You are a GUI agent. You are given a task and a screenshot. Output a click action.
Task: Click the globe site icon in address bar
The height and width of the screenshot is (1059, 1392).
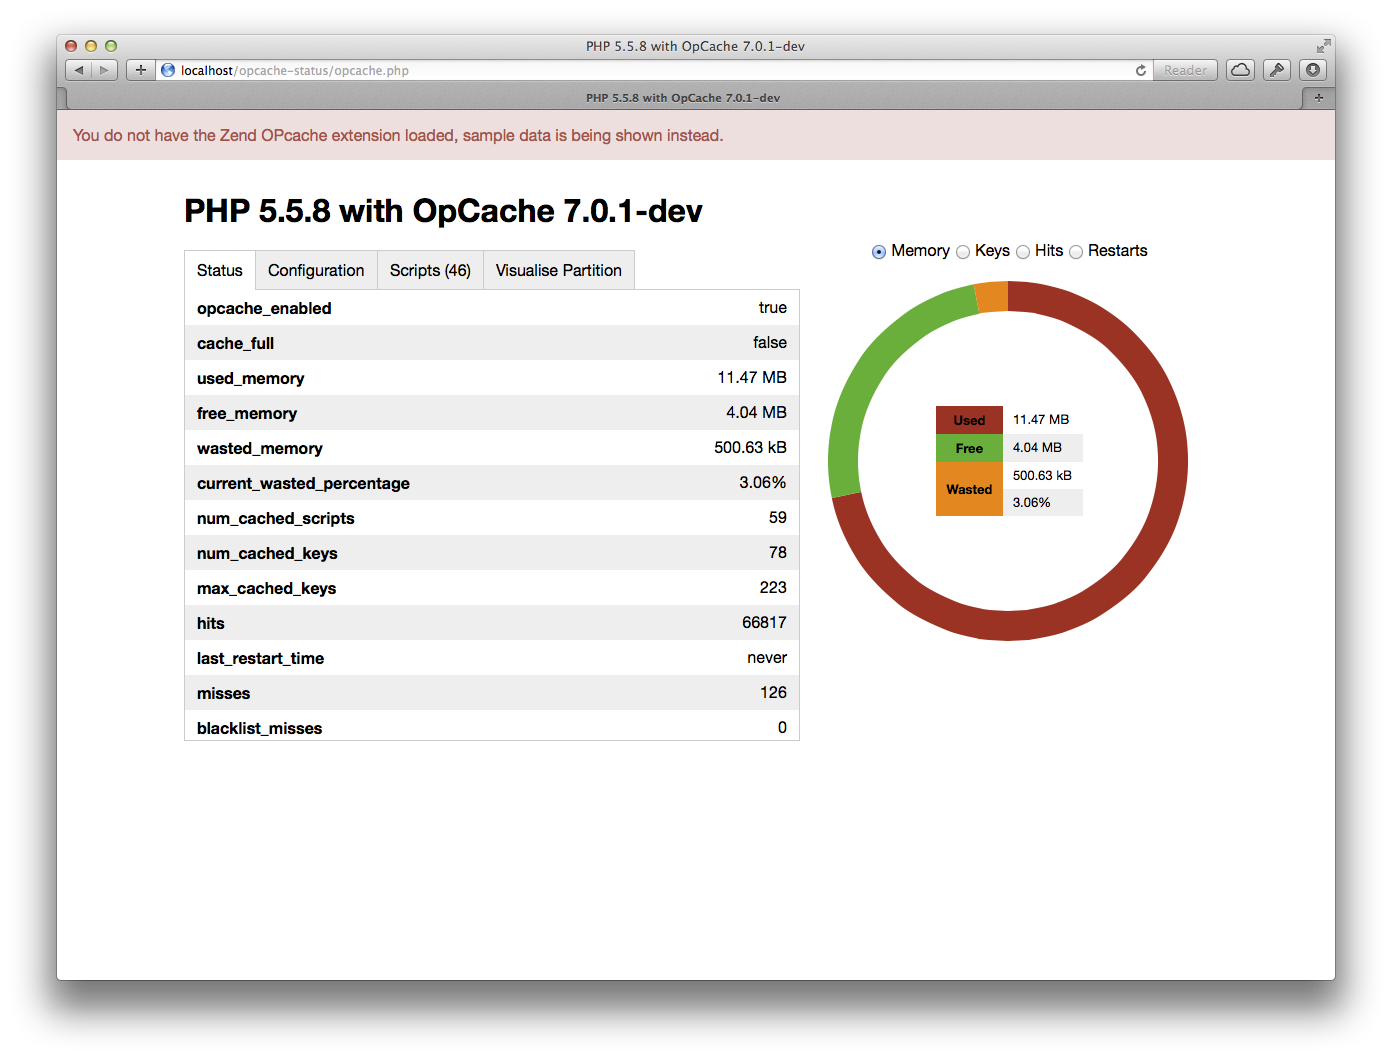point(168,70)
